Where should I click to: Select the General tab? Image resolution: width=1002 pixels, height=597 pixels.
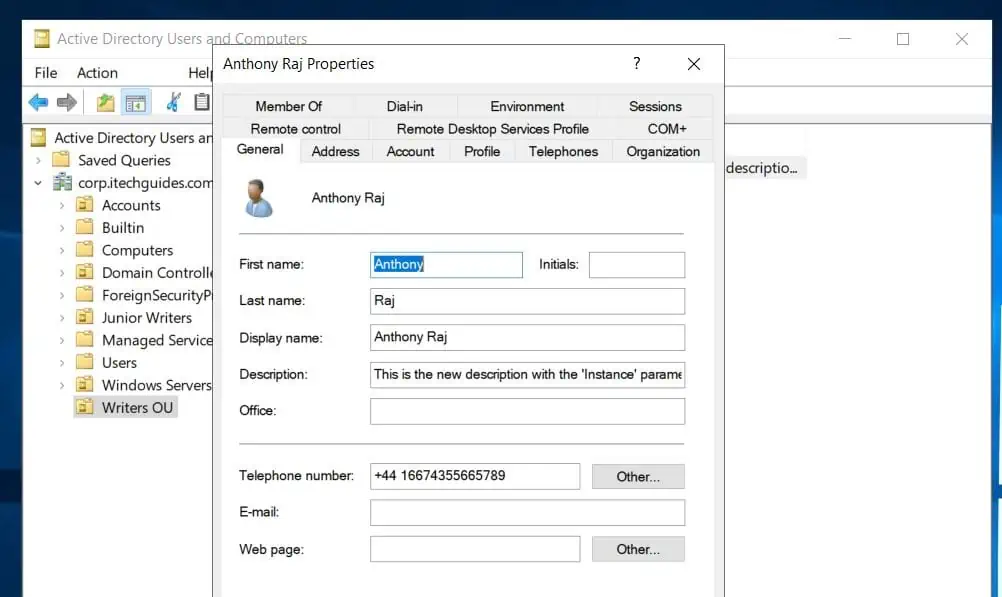[260, 150]
